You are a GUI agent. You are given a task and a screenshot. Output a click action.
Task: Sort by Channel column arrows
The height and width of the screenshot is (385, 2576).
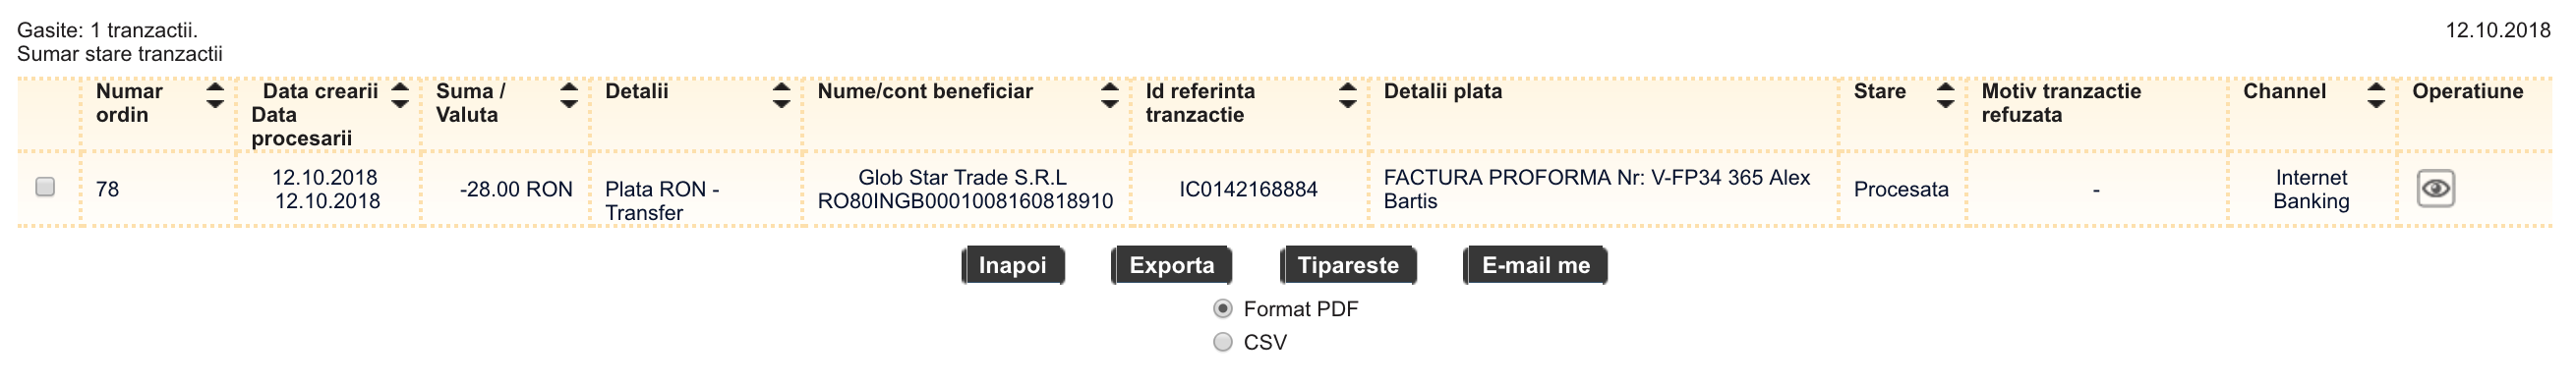[x=2376, y=95]
